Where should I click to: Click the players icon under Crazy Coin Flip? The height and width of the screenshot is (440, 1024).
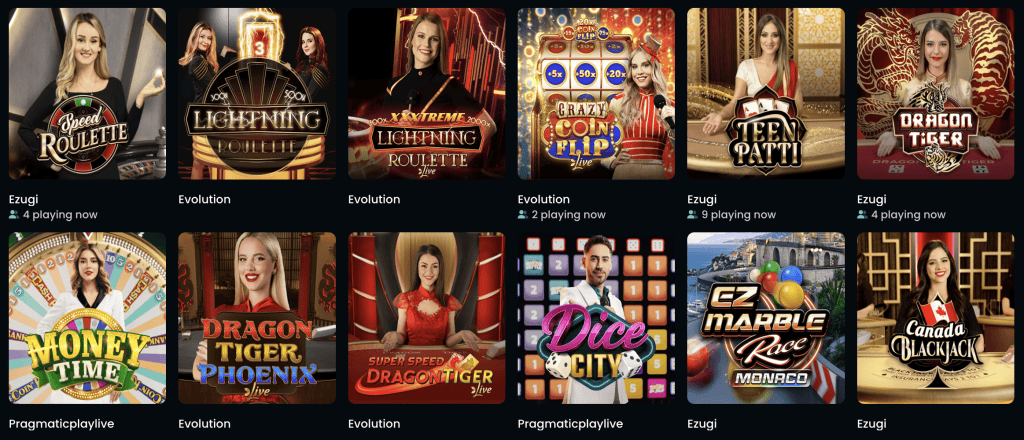tap(523, 215)
